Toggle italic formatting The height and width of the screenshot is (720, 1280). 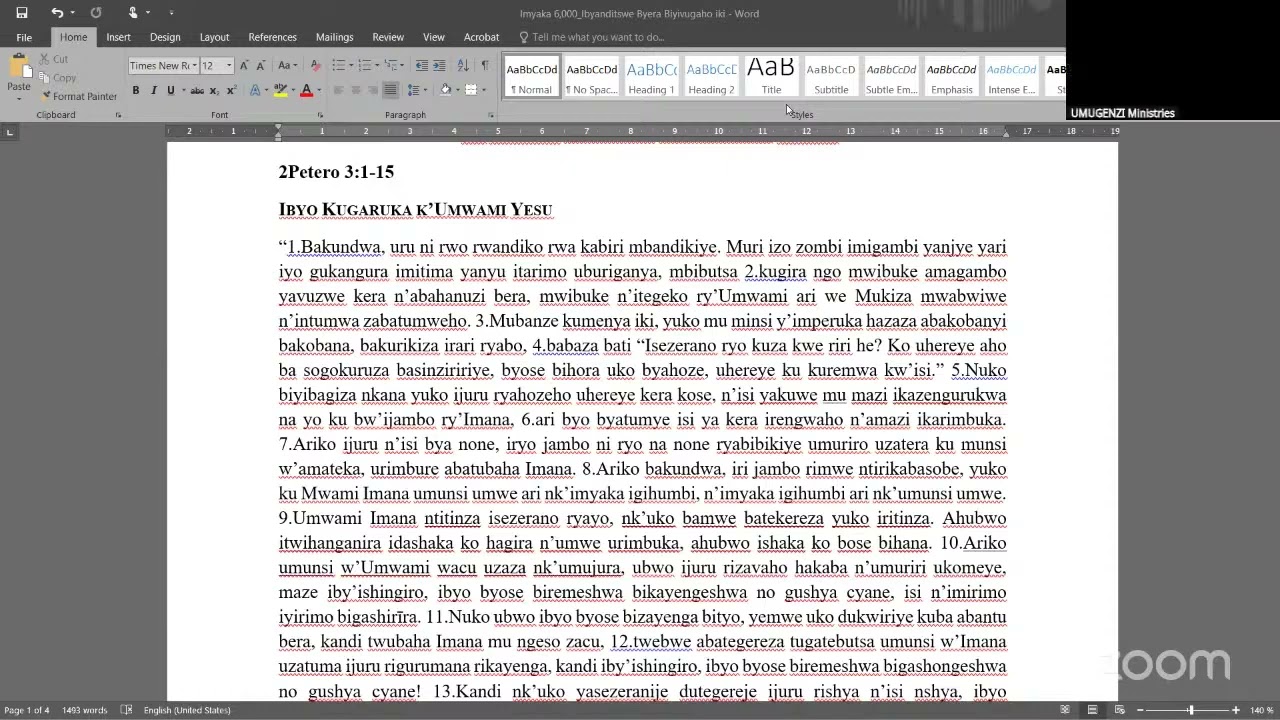[153, 91]
